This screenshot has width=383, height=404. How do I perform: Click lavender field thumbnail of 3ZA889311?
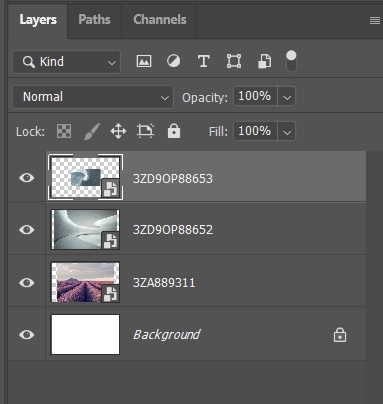(x=85, y=282)
